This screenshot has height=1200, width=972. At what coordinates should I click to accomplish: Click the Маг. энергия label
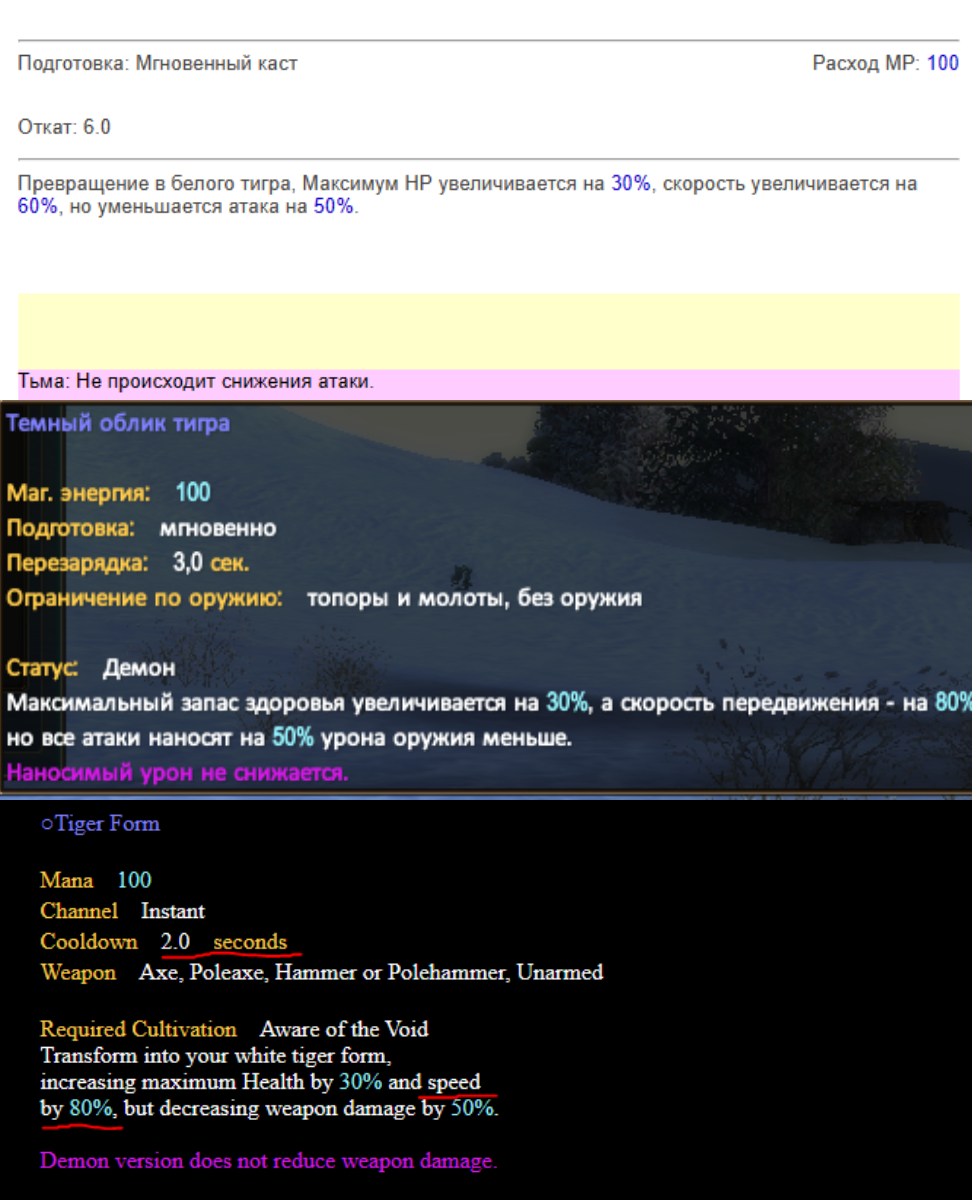coord(79,492)
